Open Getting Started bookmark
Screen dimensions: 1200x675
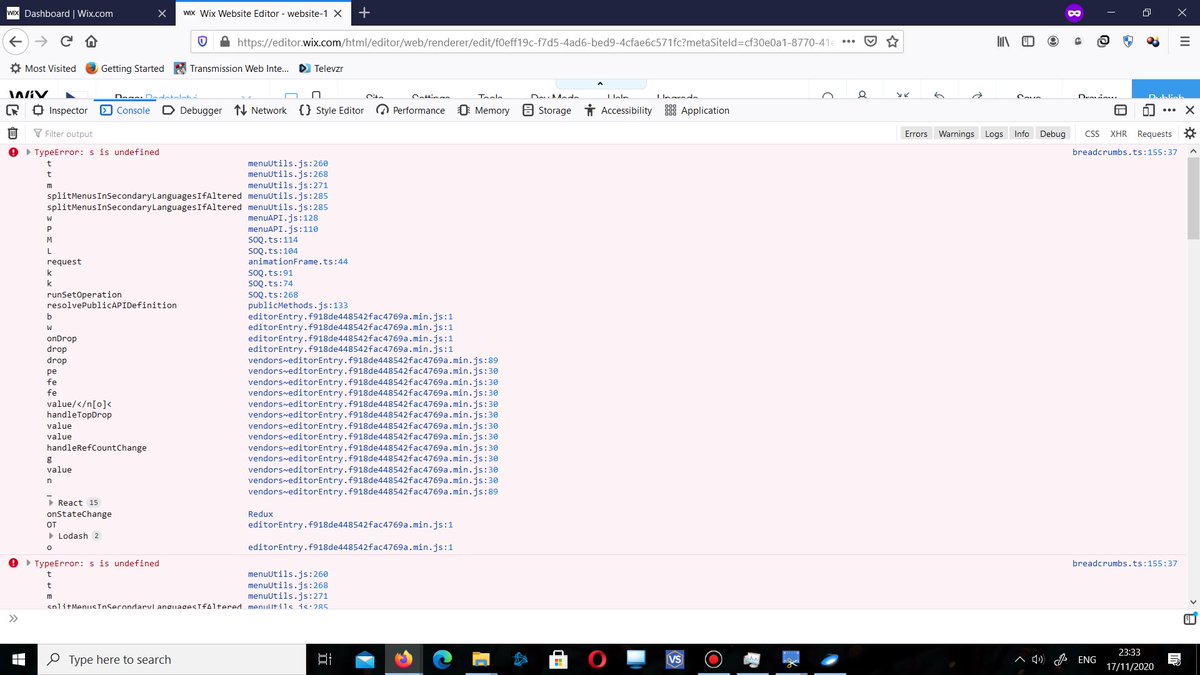(124, 68)
